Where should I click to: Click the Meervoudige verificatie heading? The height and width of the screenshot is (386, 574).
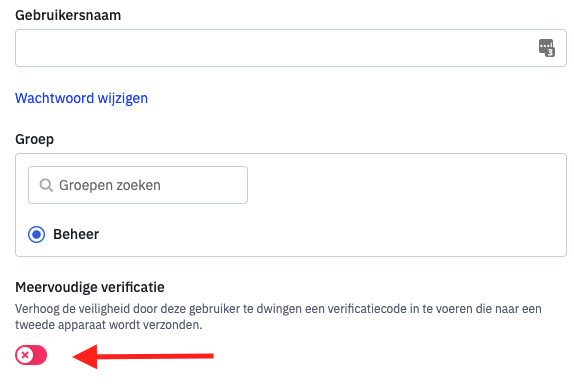click(x=90, y=287)
